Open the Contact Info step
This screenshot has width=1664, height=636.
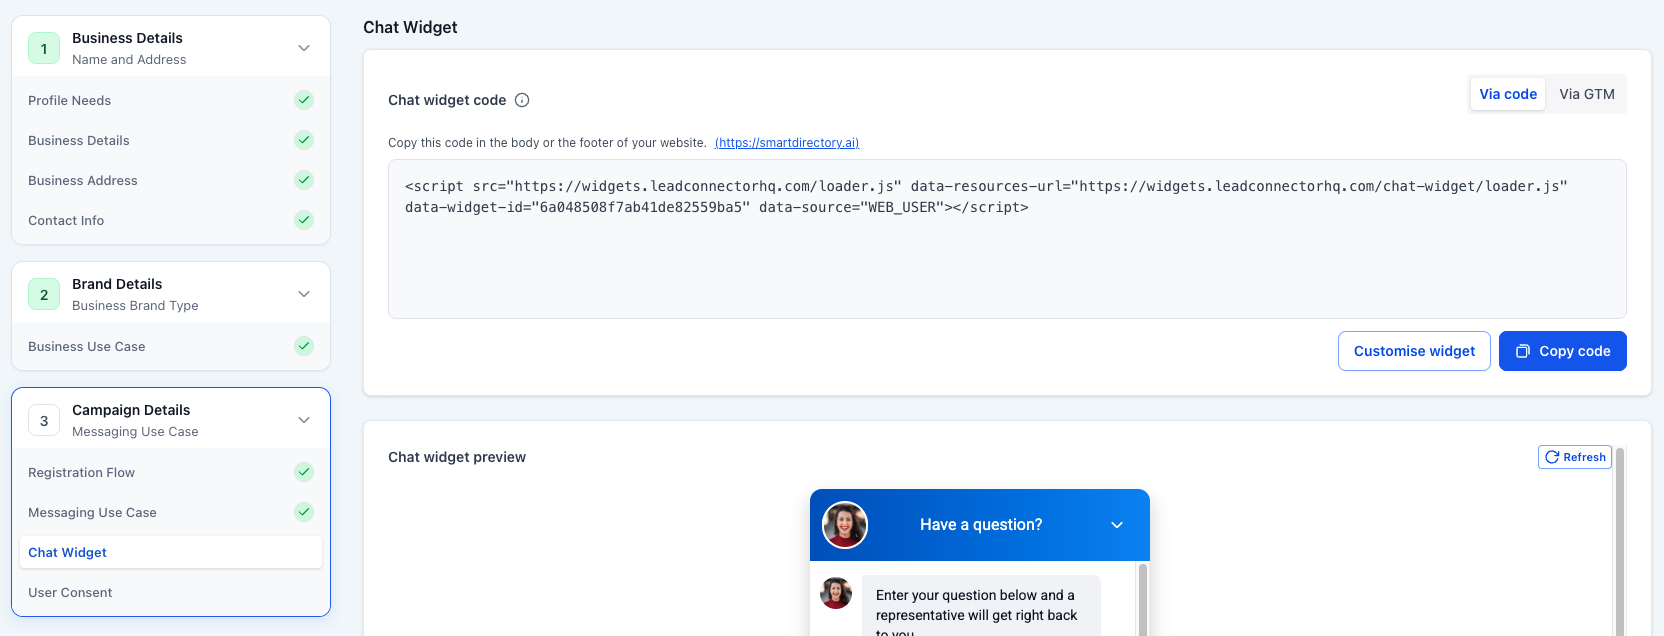pos(171,220)
